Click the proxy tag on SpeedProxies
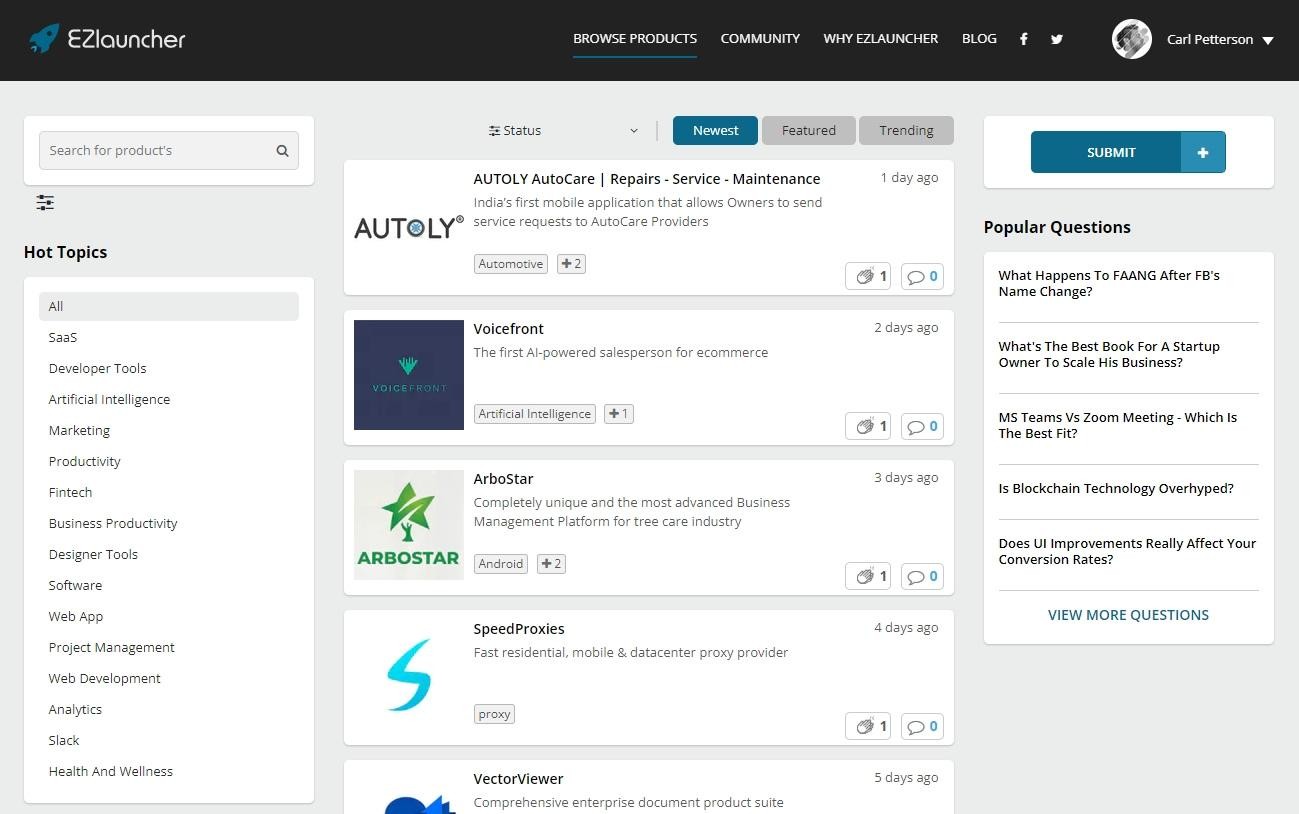The height and width of the screenshot is (814, 1299). coord(494,714)
